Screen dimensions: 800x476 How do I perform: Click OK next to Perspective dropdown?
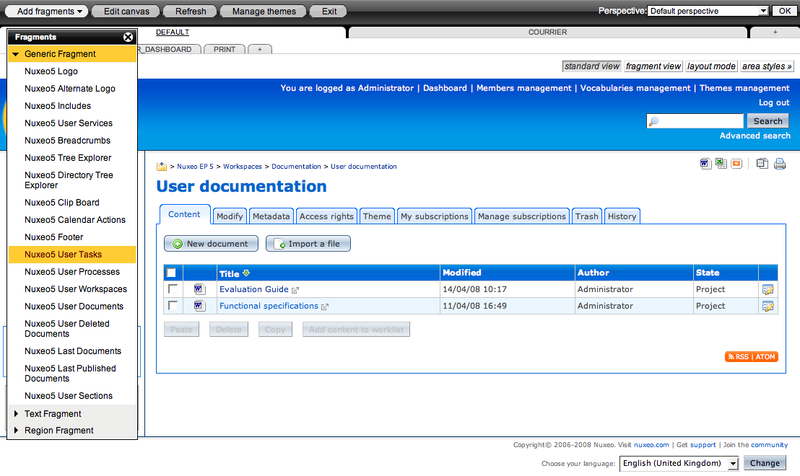(784, 11)
